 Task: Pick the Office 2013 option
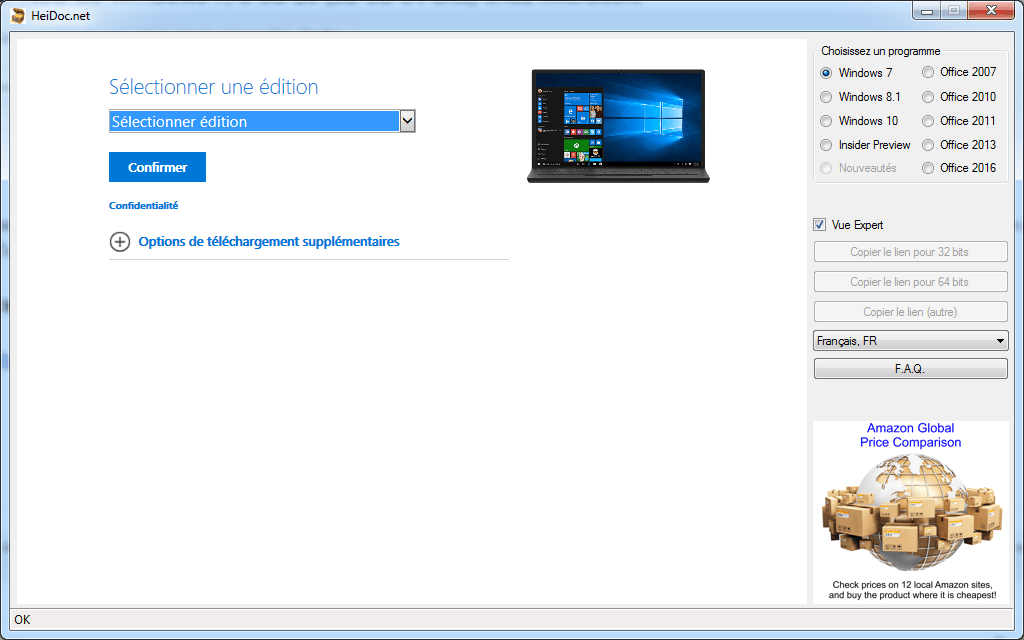[x=928, y=145]
